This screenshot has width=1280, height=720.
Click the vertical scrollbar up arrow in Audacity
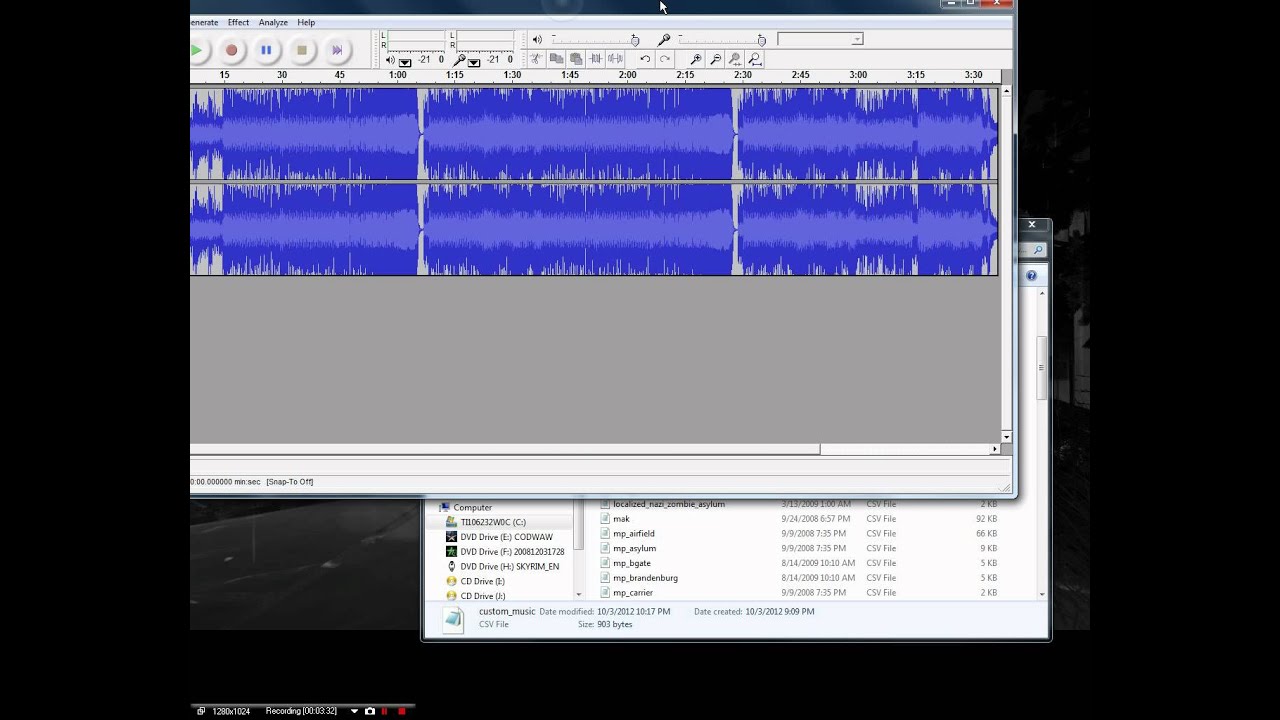pyautogui.click(x=1006, y=92)
